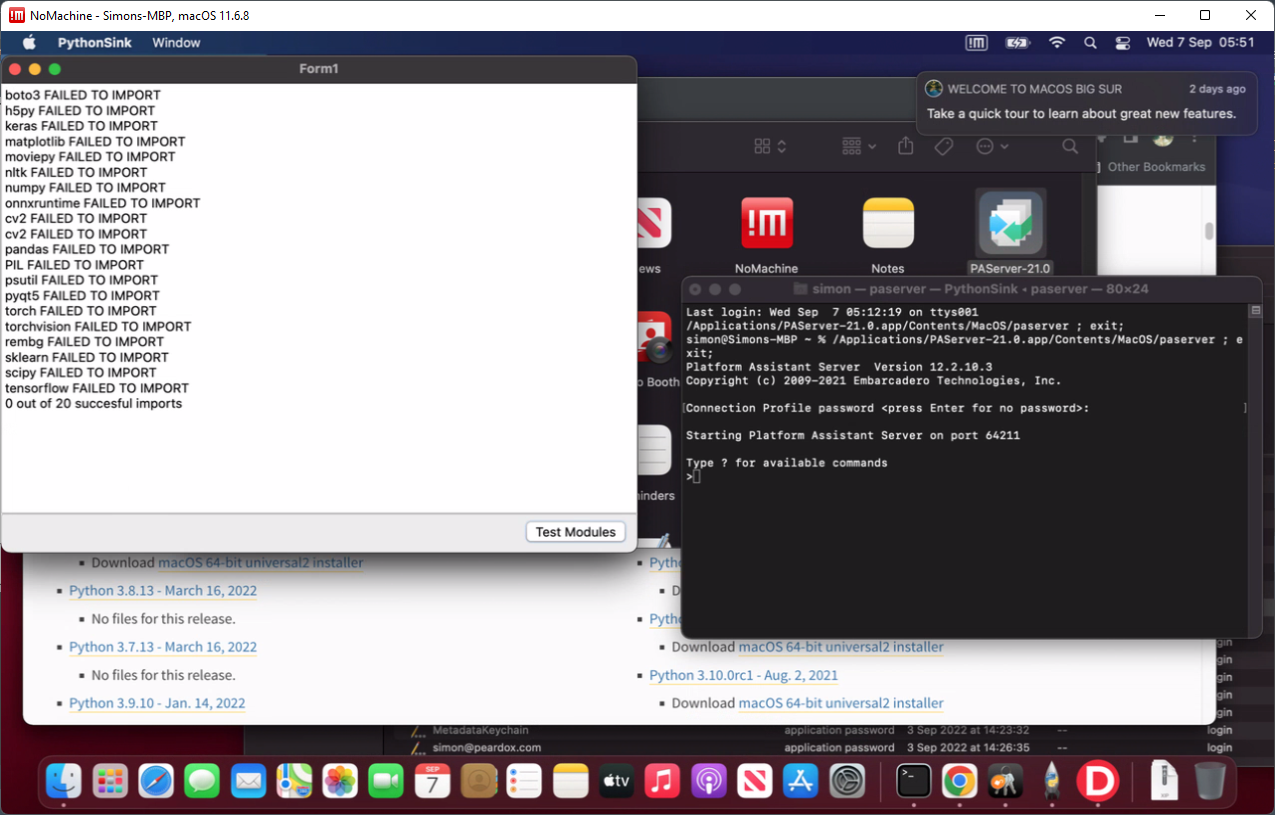Open Apple TV from the Dock
Screen dimensions: 1275x815
(x=617, y=780)
